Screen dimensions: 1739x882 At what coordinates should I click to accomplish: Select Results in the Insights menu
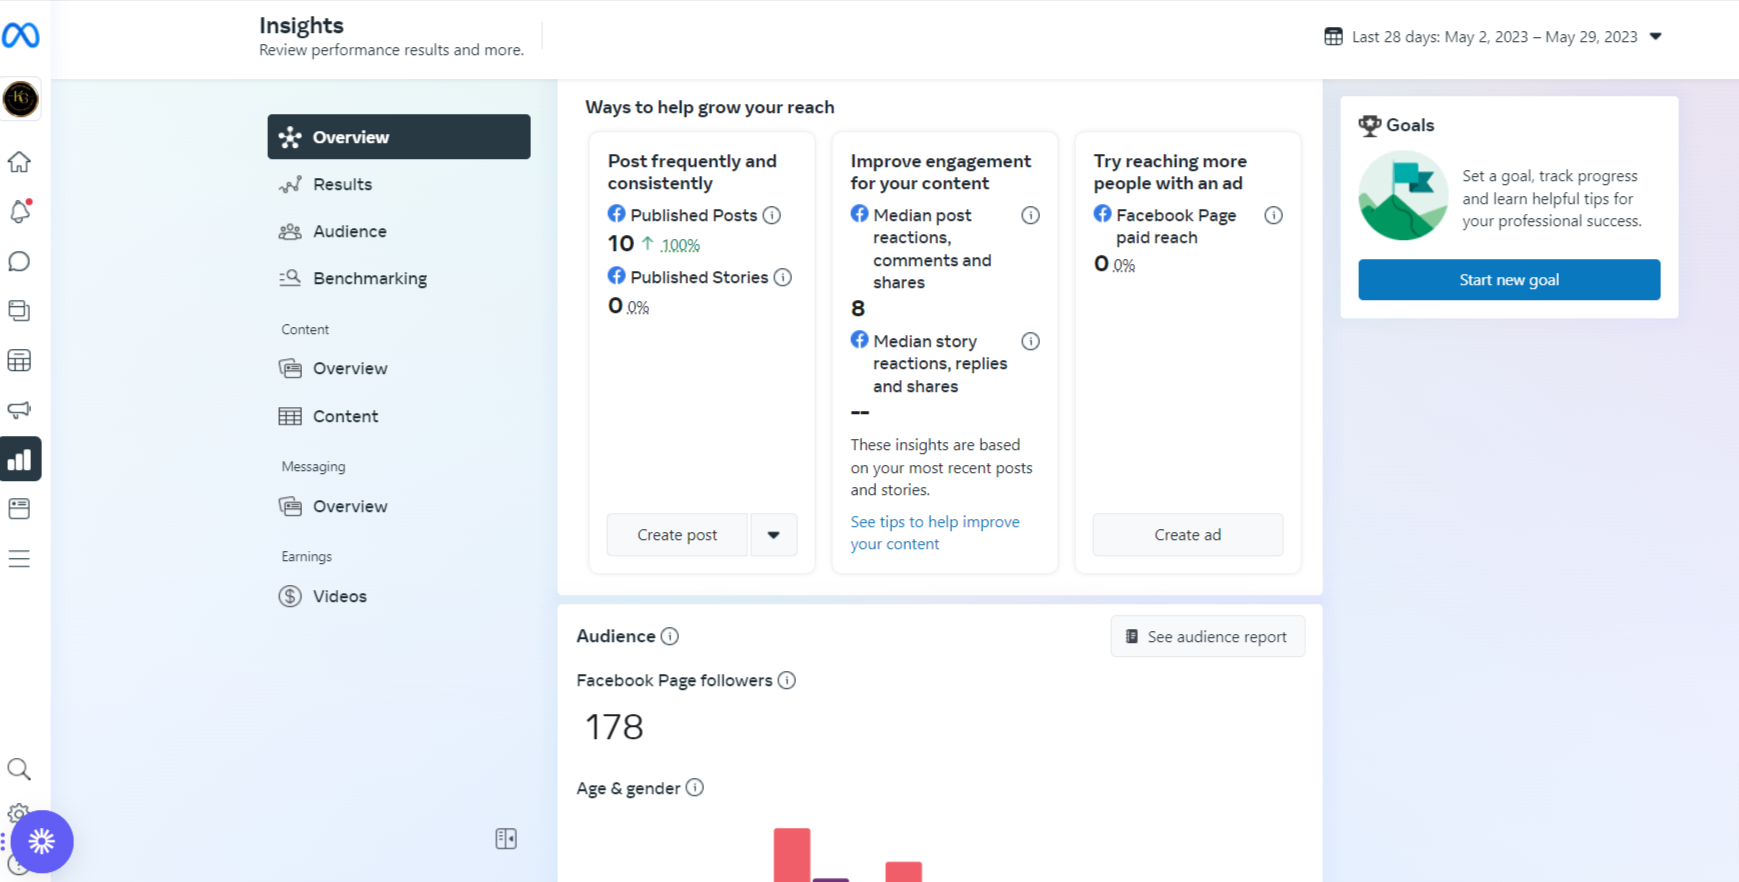342,184
